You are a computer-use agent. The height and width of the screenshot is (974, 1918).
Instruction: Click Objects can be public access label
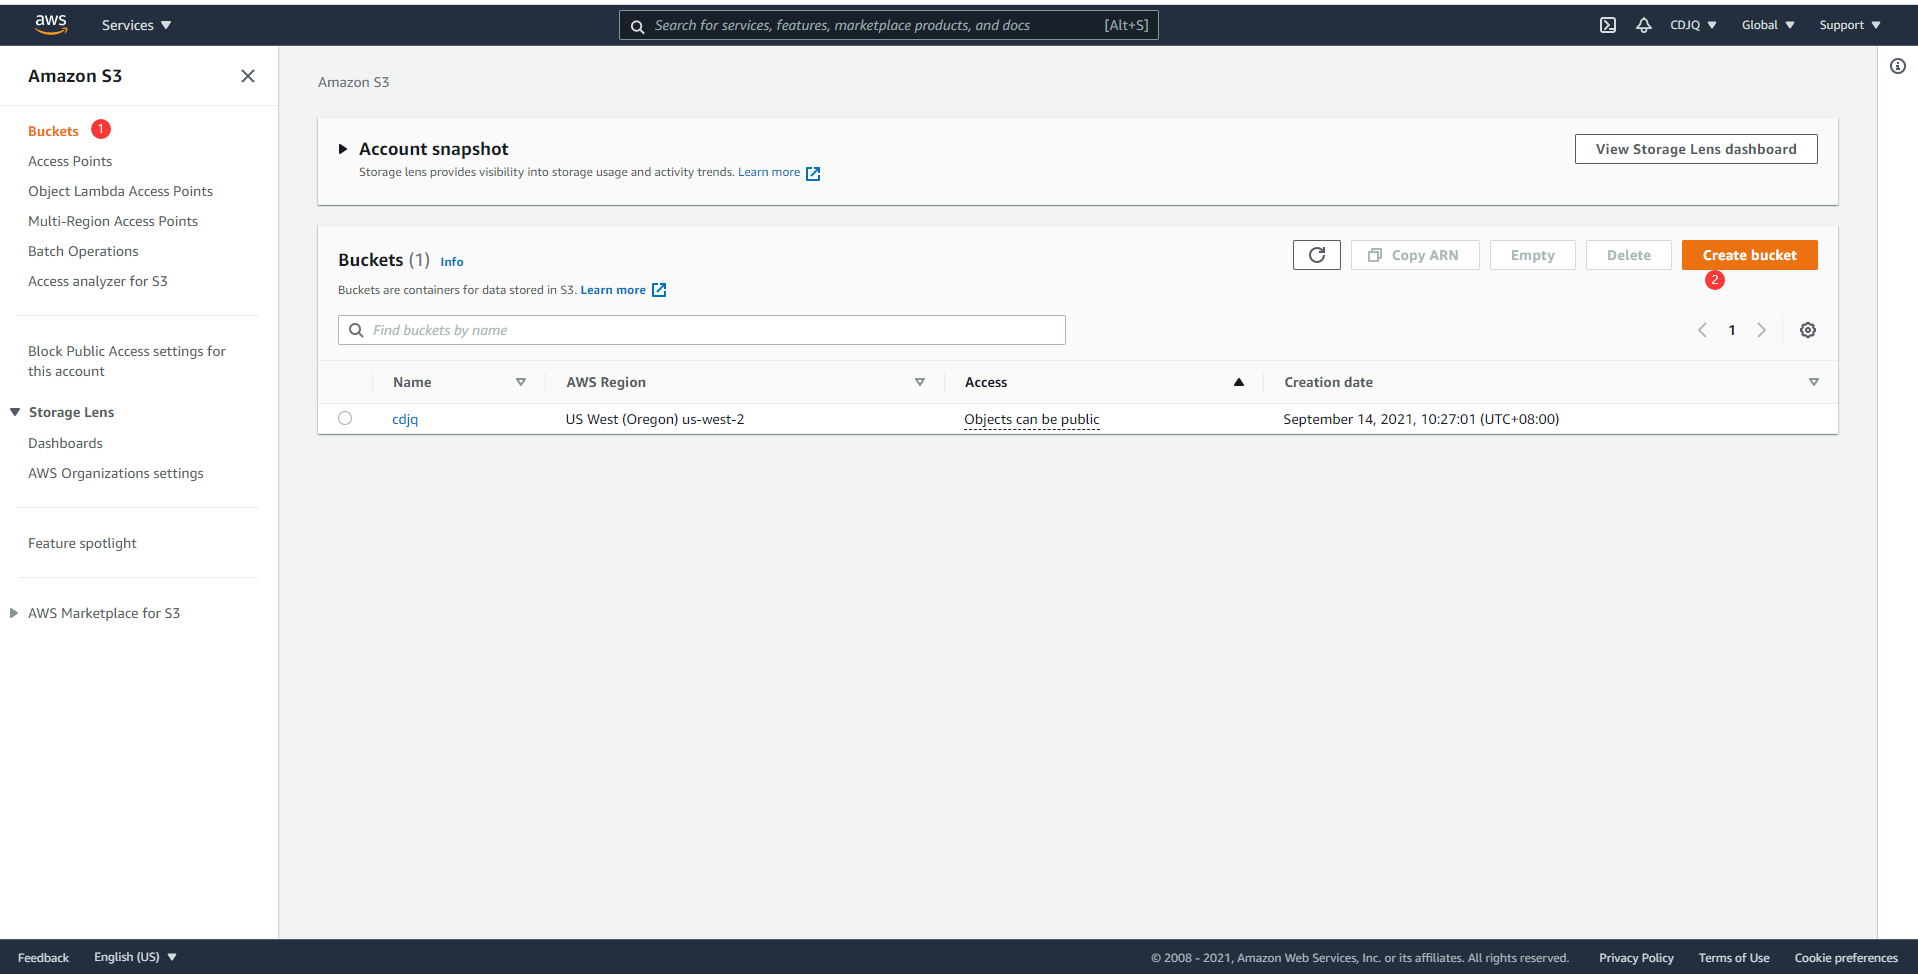[x=1032, y=419]
